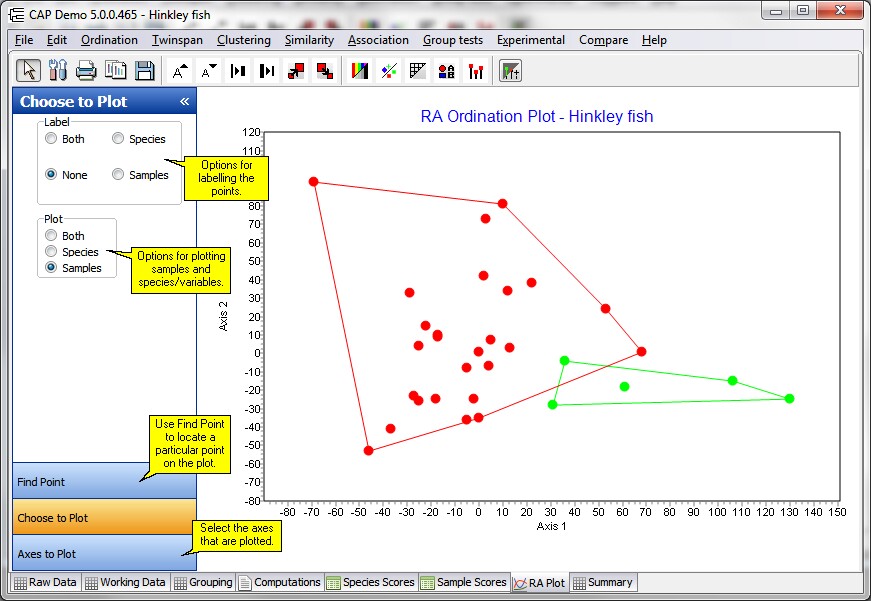Open the Group tests menu

point(453,40)
